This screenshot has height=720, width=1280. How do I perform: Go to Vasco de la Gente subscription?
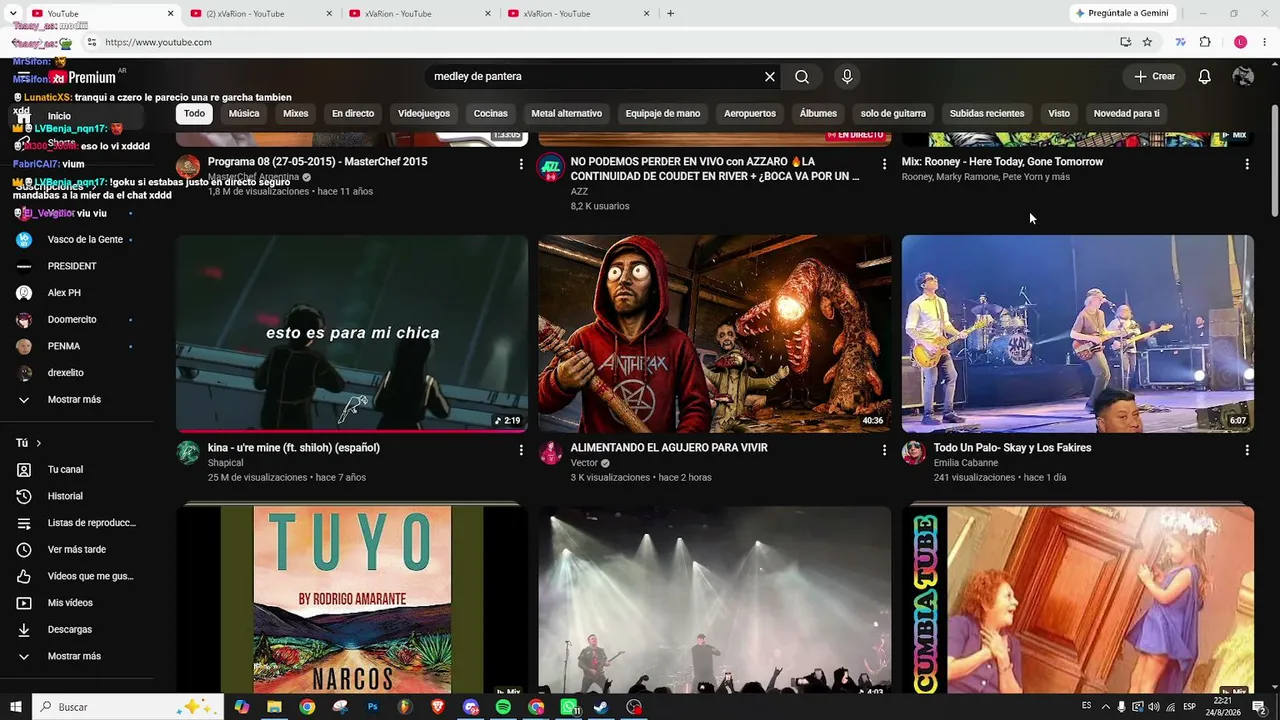tap(76, 240)
